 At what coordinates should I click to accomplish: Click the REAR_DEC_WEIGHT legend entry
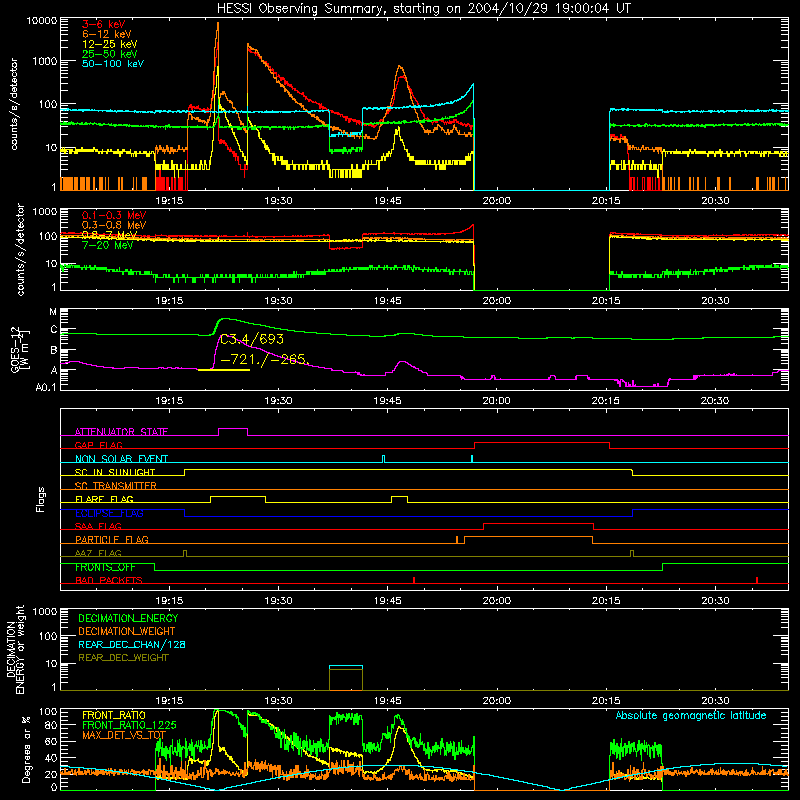pos(123,658)
